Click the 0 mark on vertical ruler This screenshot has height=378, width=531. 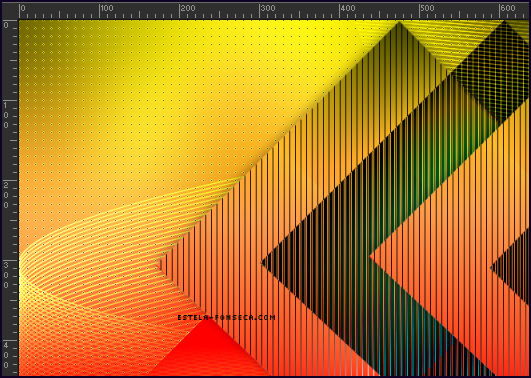[x=6, y=25]
